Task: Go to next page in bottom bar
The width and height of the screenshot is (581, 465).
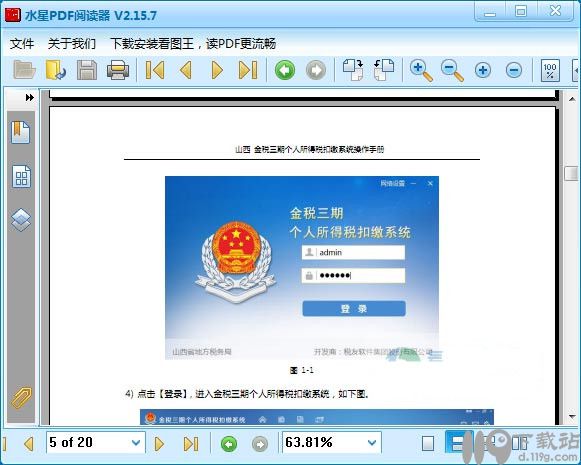Action: pos(159,444)
